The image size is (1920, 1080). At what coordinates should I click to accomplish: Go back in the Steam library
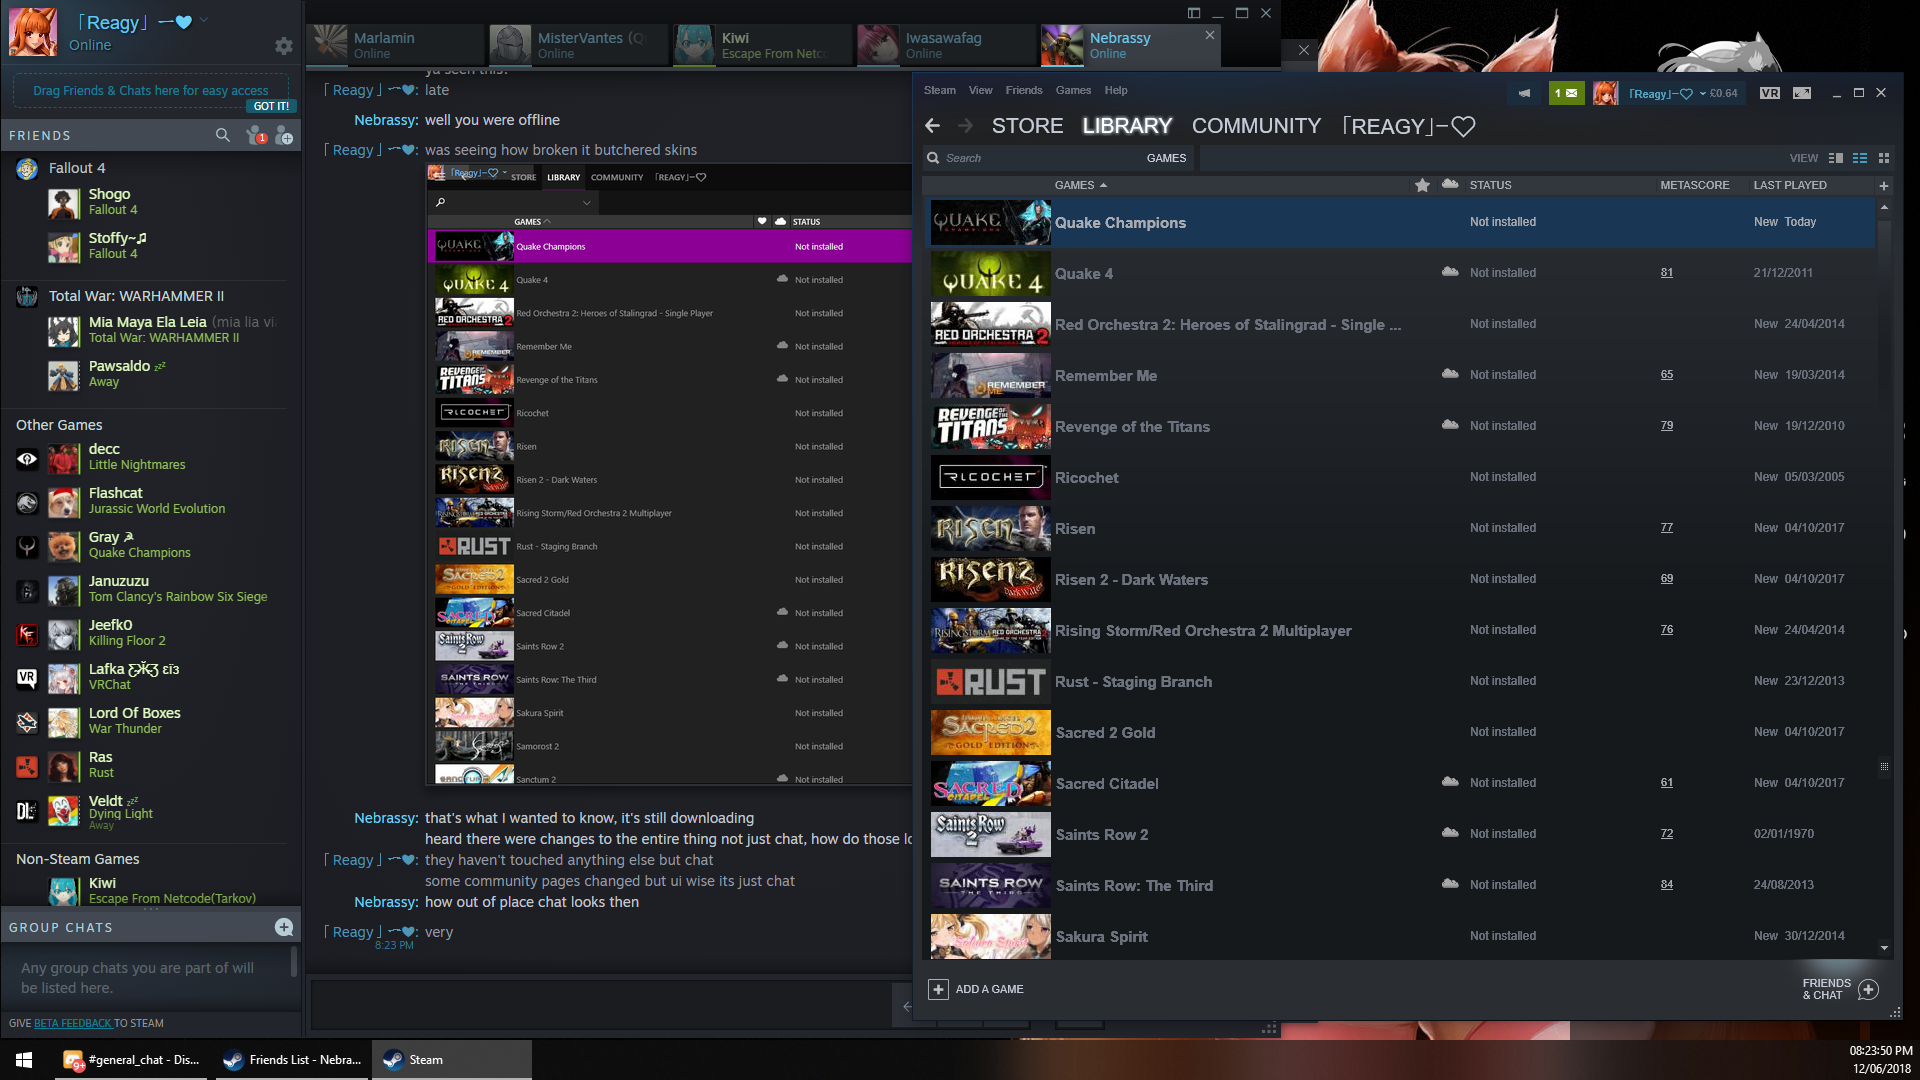tap(932, 126)
